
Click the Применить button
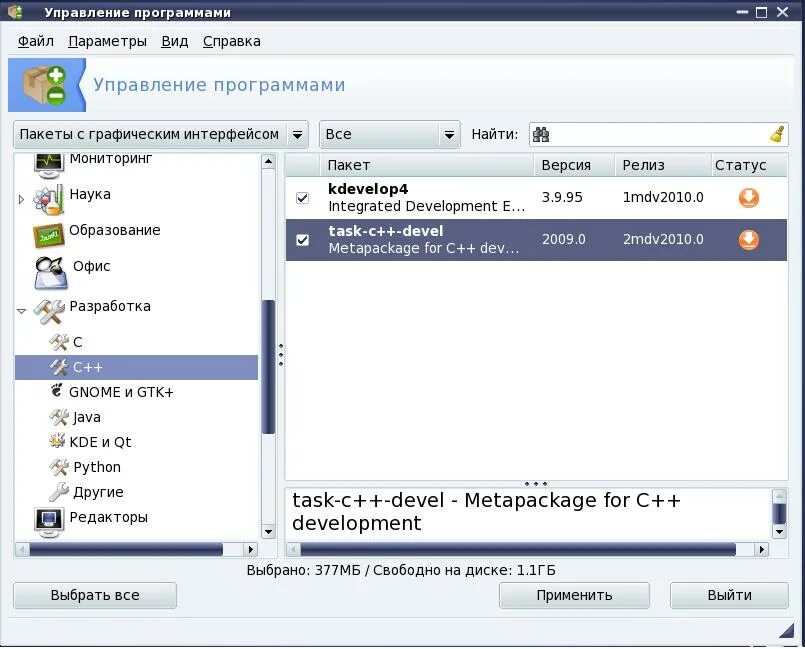574,595
